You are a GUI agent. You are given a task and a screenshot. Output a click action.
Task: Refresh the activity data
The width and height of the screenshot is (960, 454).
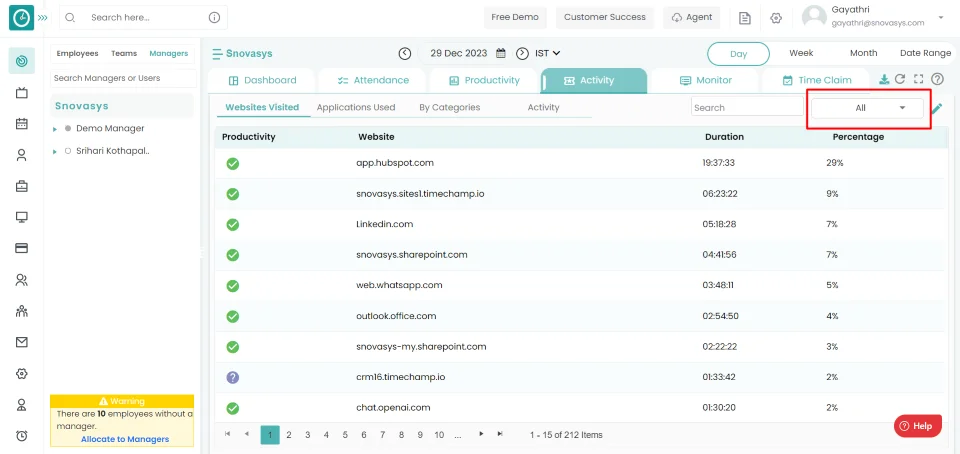(x=899, y=79)
